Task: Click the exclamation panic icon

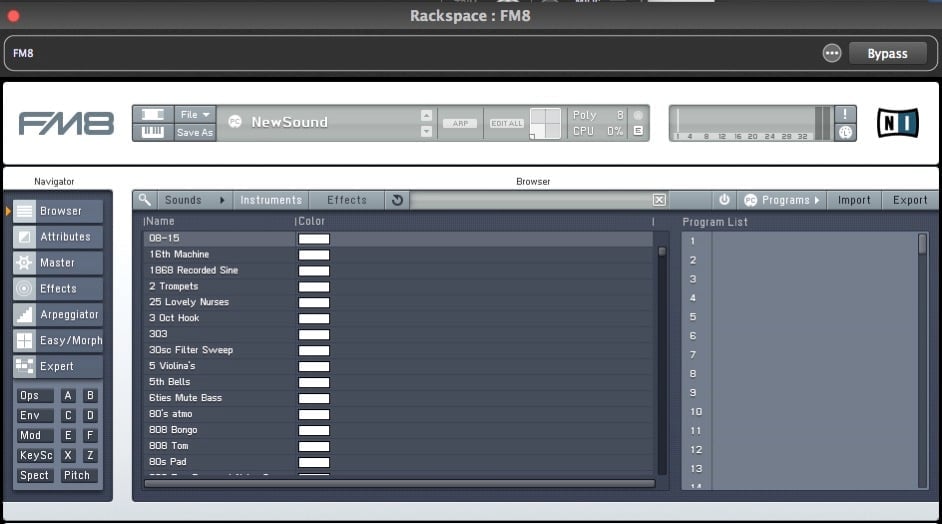Action: point(845,114)
